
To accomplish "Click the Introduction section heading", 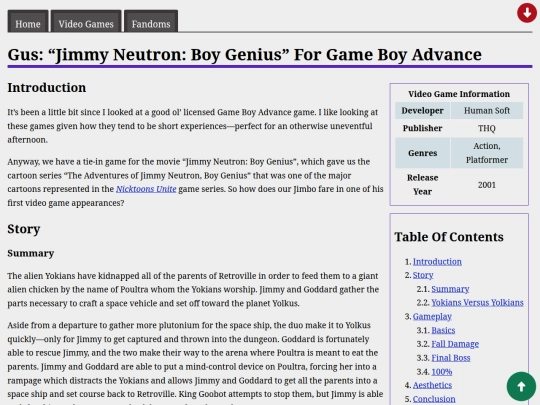I will coord(47,87).
